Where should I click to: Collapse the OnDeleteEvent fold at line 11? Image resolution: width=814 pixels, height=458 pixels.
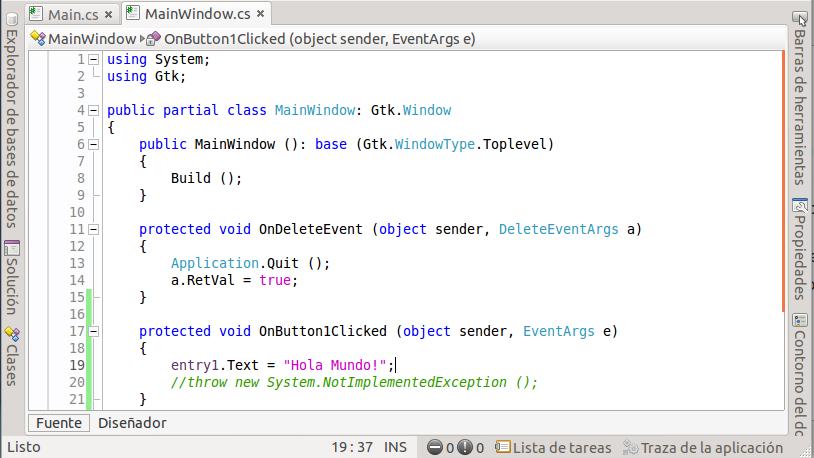(x=93, y=230)
